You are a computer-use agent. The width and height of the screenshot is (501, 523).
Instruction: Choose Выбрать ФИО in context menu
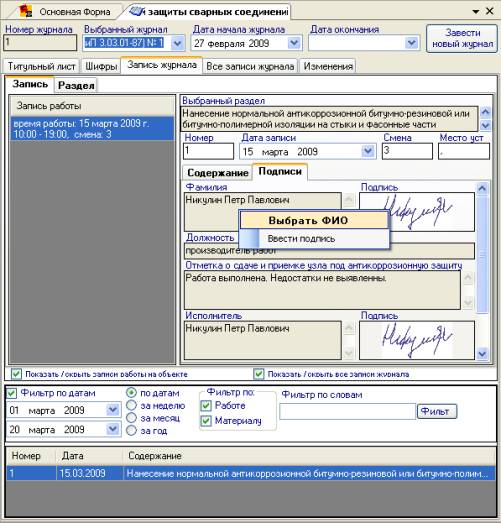tap(314, 220)
